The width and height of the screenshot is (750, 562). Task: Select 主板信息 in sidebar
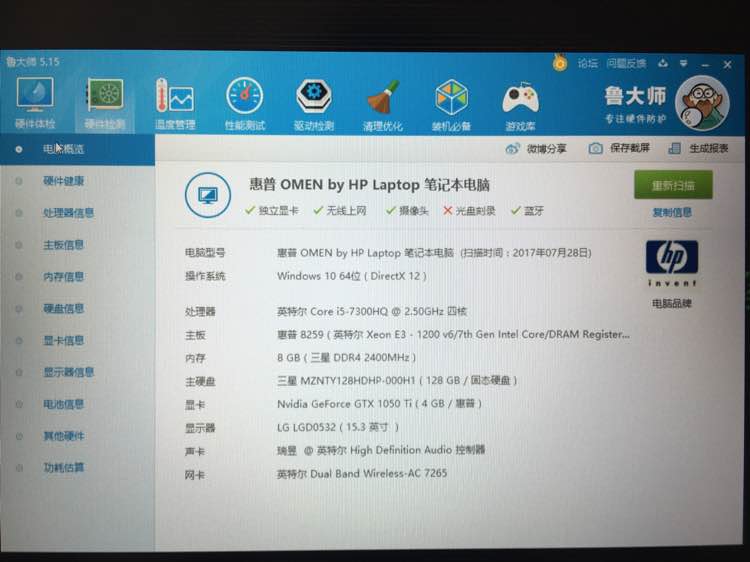[64, 245]
